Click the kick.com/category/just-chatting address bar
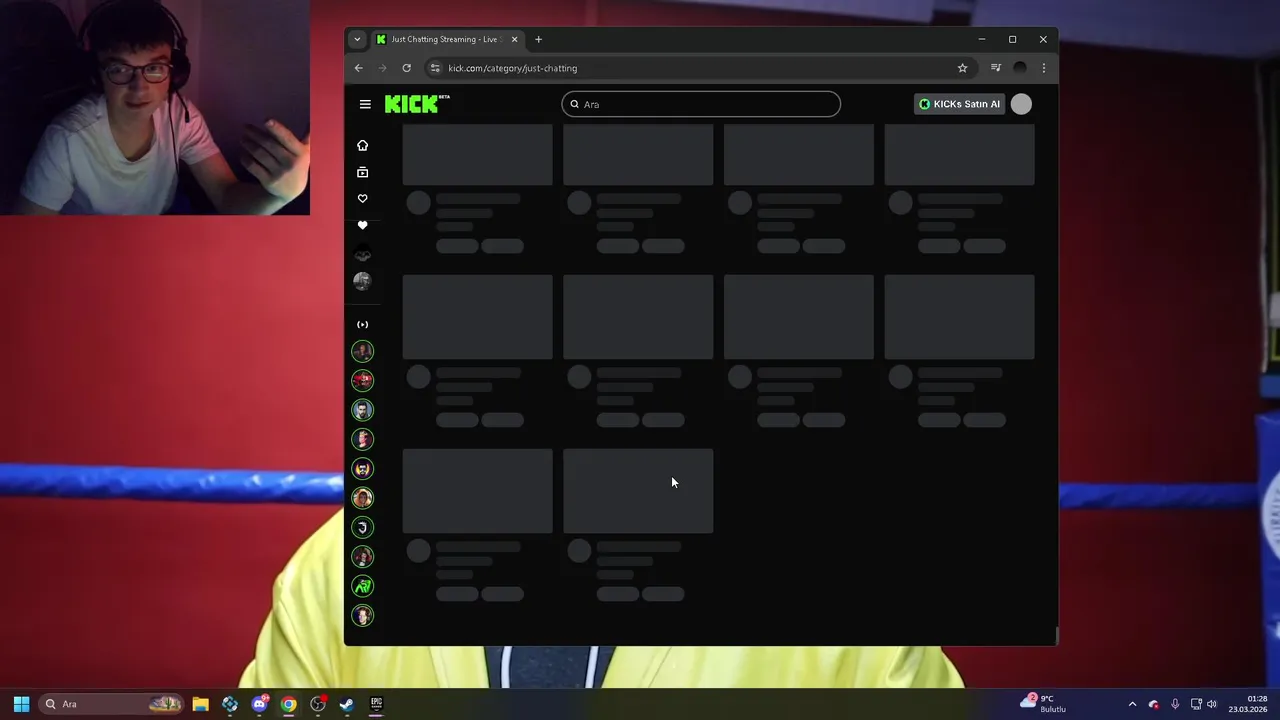 point(700,68)
